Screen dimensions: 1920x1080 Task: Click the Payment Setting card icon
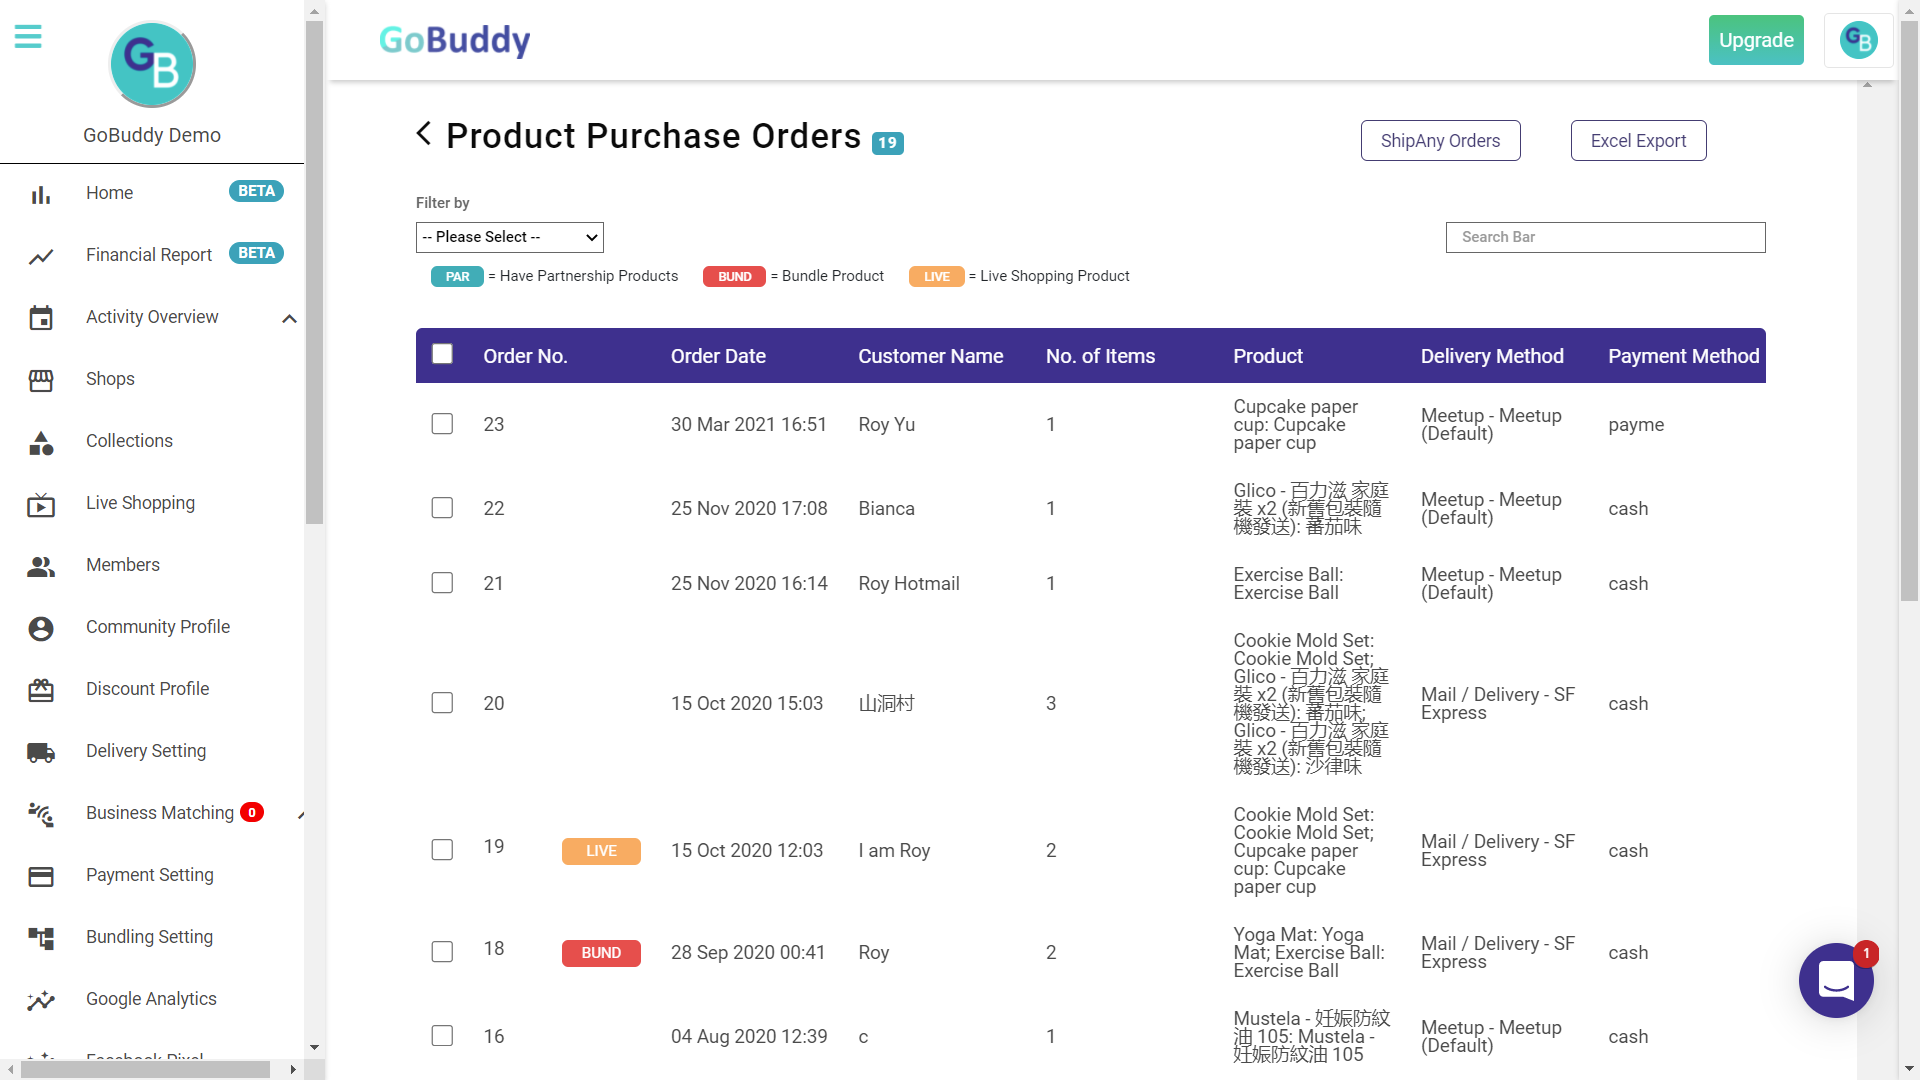pos(41,876)
